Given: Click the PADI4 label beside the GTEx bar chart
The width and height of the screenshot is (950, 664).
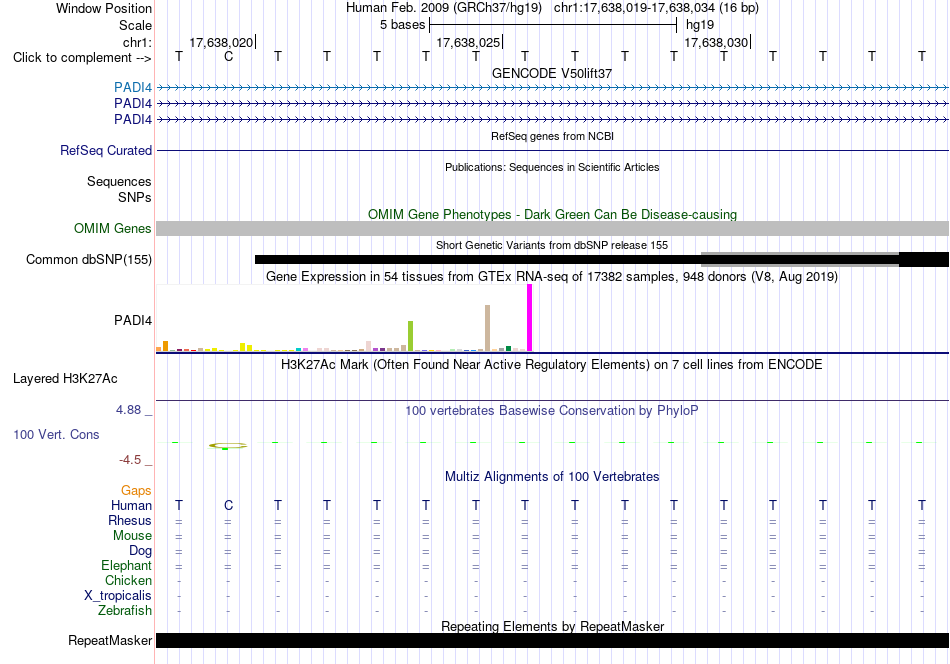Looking at the screenshot, I should [133, 320].
